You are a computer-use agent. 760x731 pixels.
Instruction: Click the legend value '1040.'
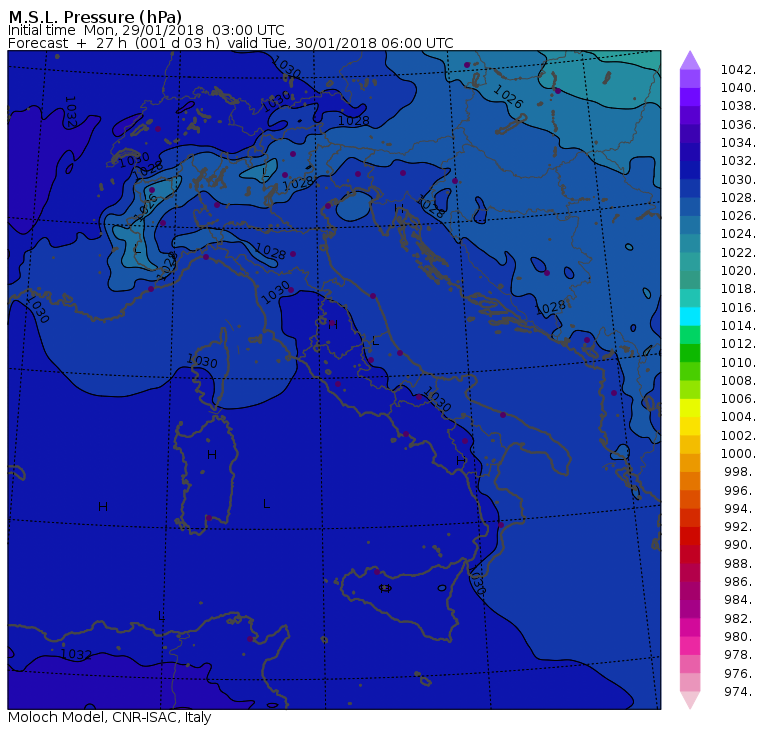738,88
